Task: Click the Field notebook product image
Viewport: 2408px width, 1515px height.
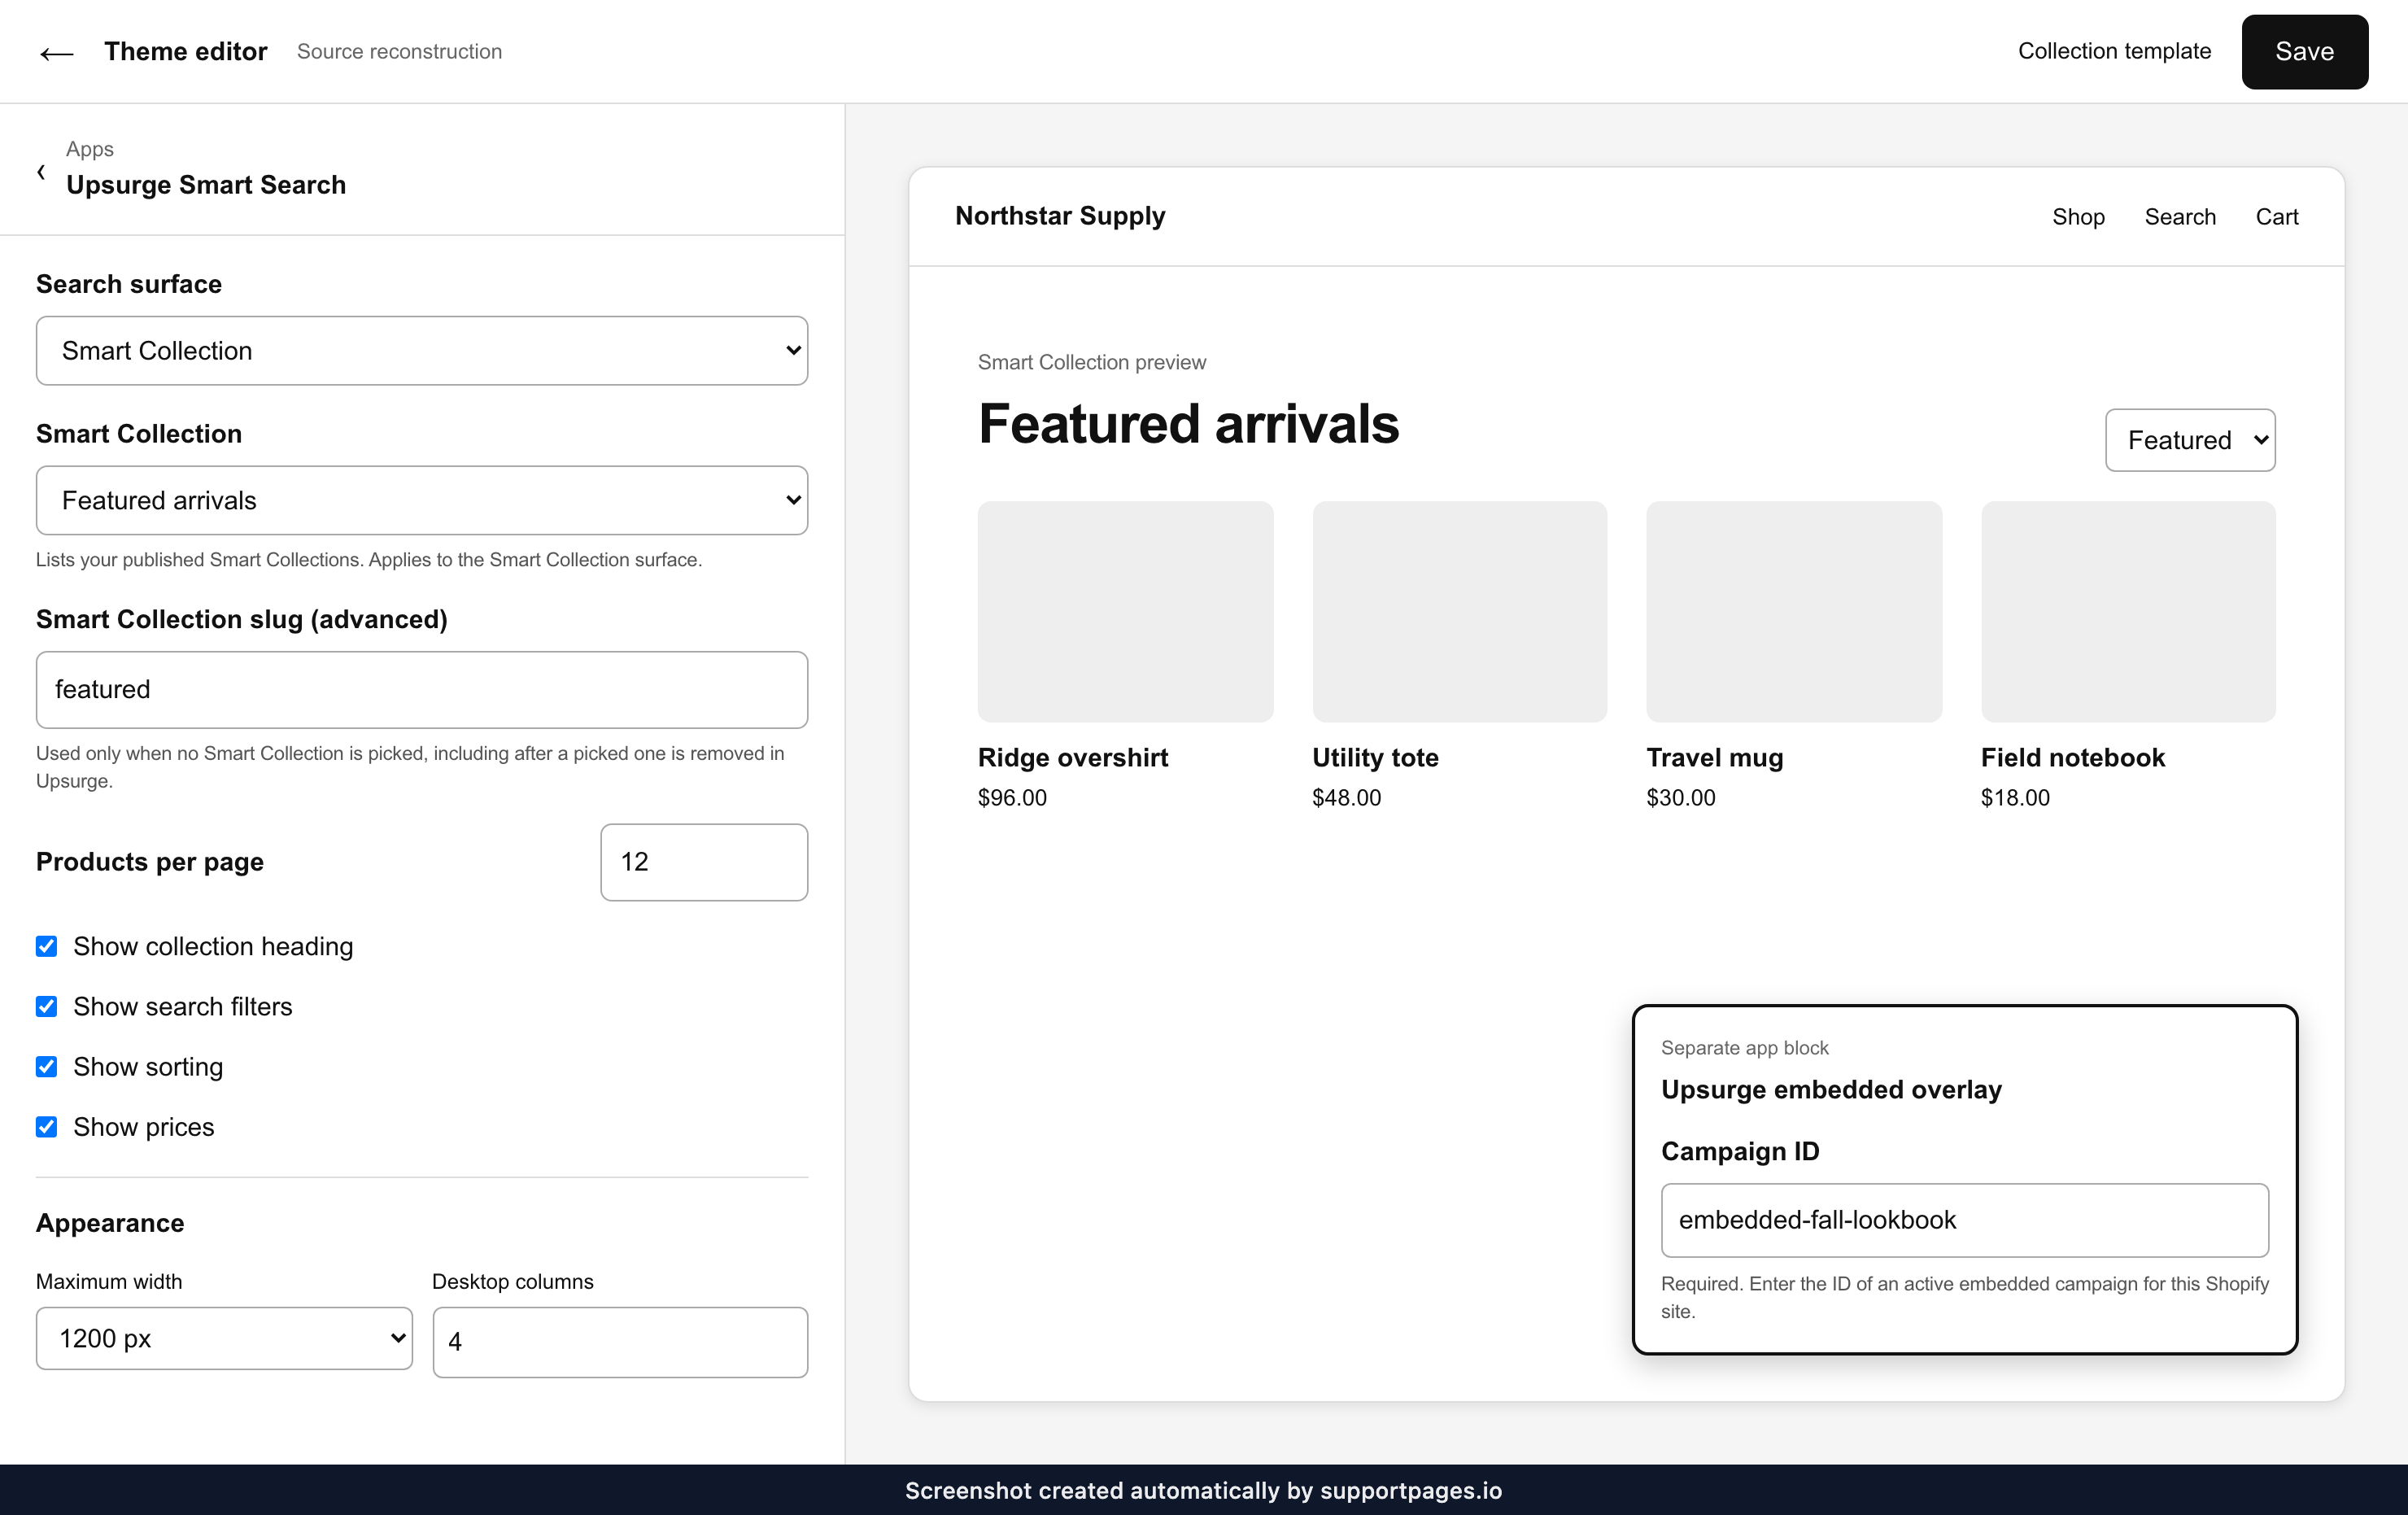Action: pyautogui.click(x=2128, y=612)
